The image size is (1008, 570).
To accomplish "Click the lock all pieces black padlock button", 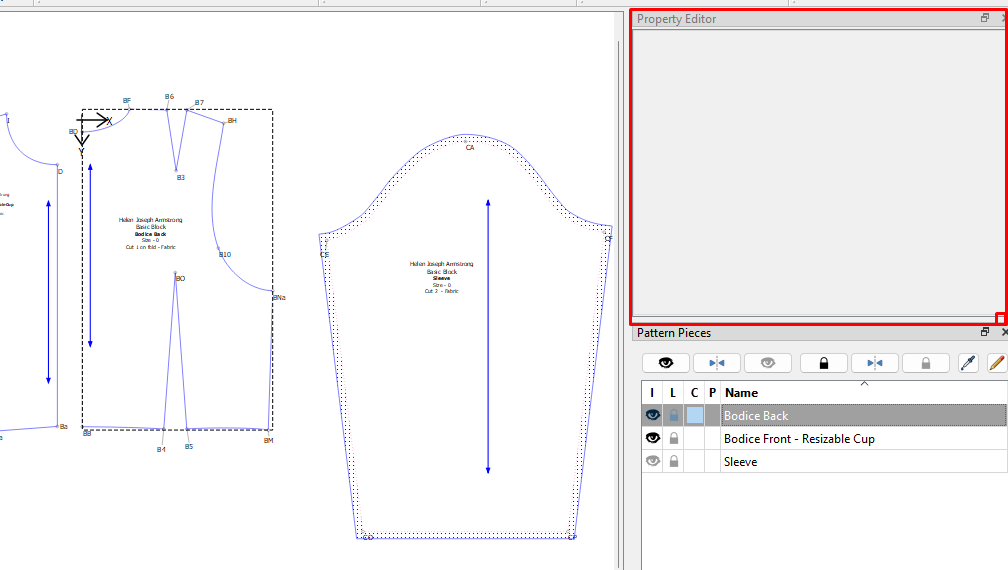I will pyautogui.click(x=823, y=363).
